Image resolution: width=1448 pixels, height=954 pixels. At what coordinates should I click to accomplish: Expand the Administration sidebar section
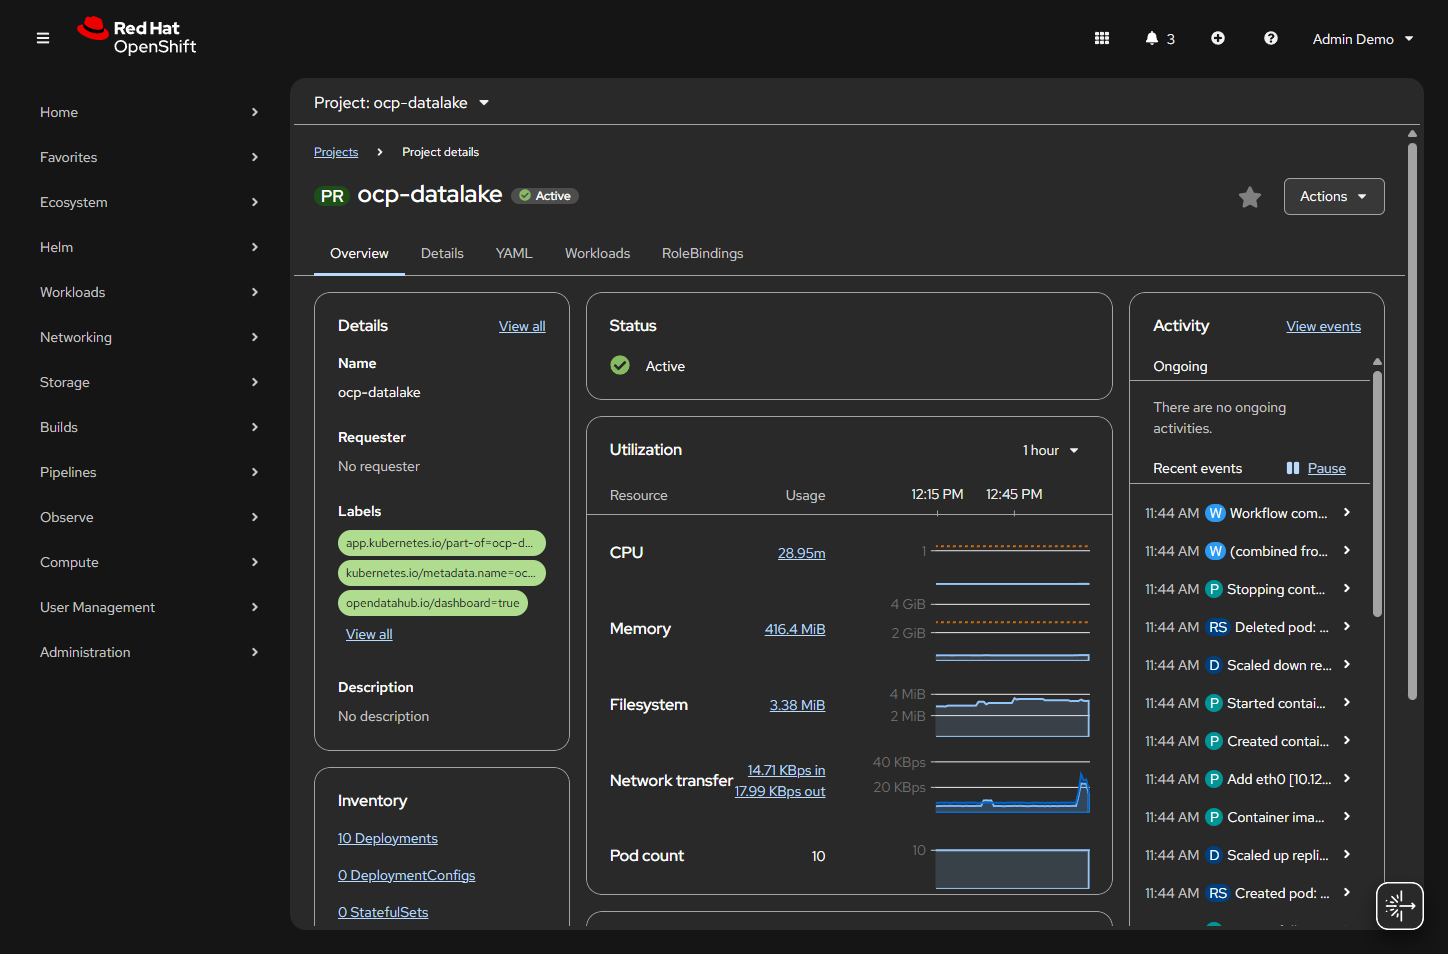(x=149, y=652)
